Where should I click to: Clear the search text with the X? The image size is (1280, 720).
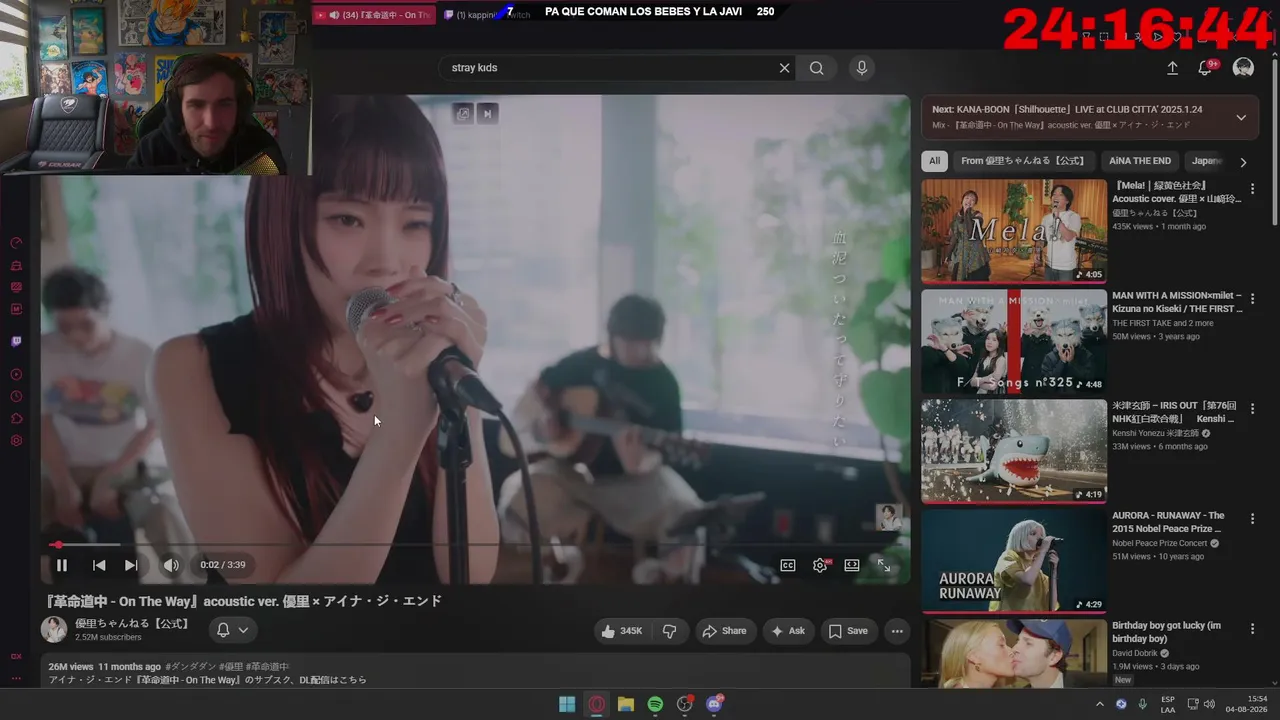pyautogui.click(x=785, y=68)
